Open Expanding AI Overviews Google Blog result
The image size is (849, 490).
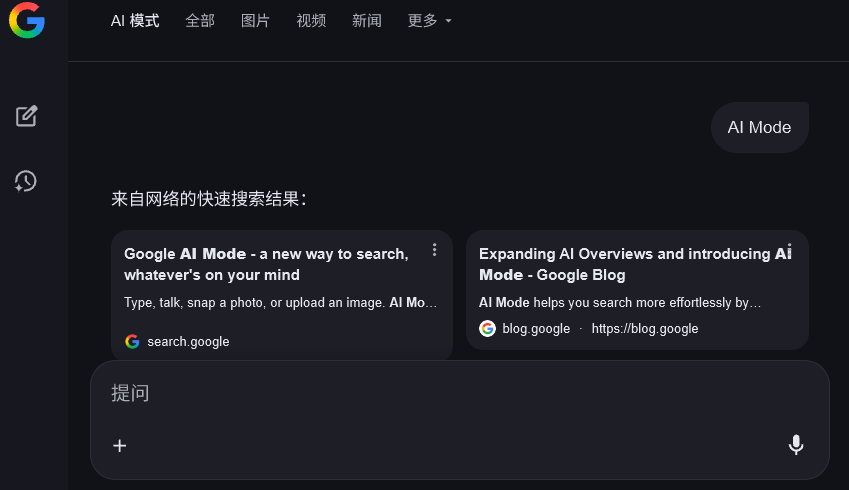click(x=635, y=264)
